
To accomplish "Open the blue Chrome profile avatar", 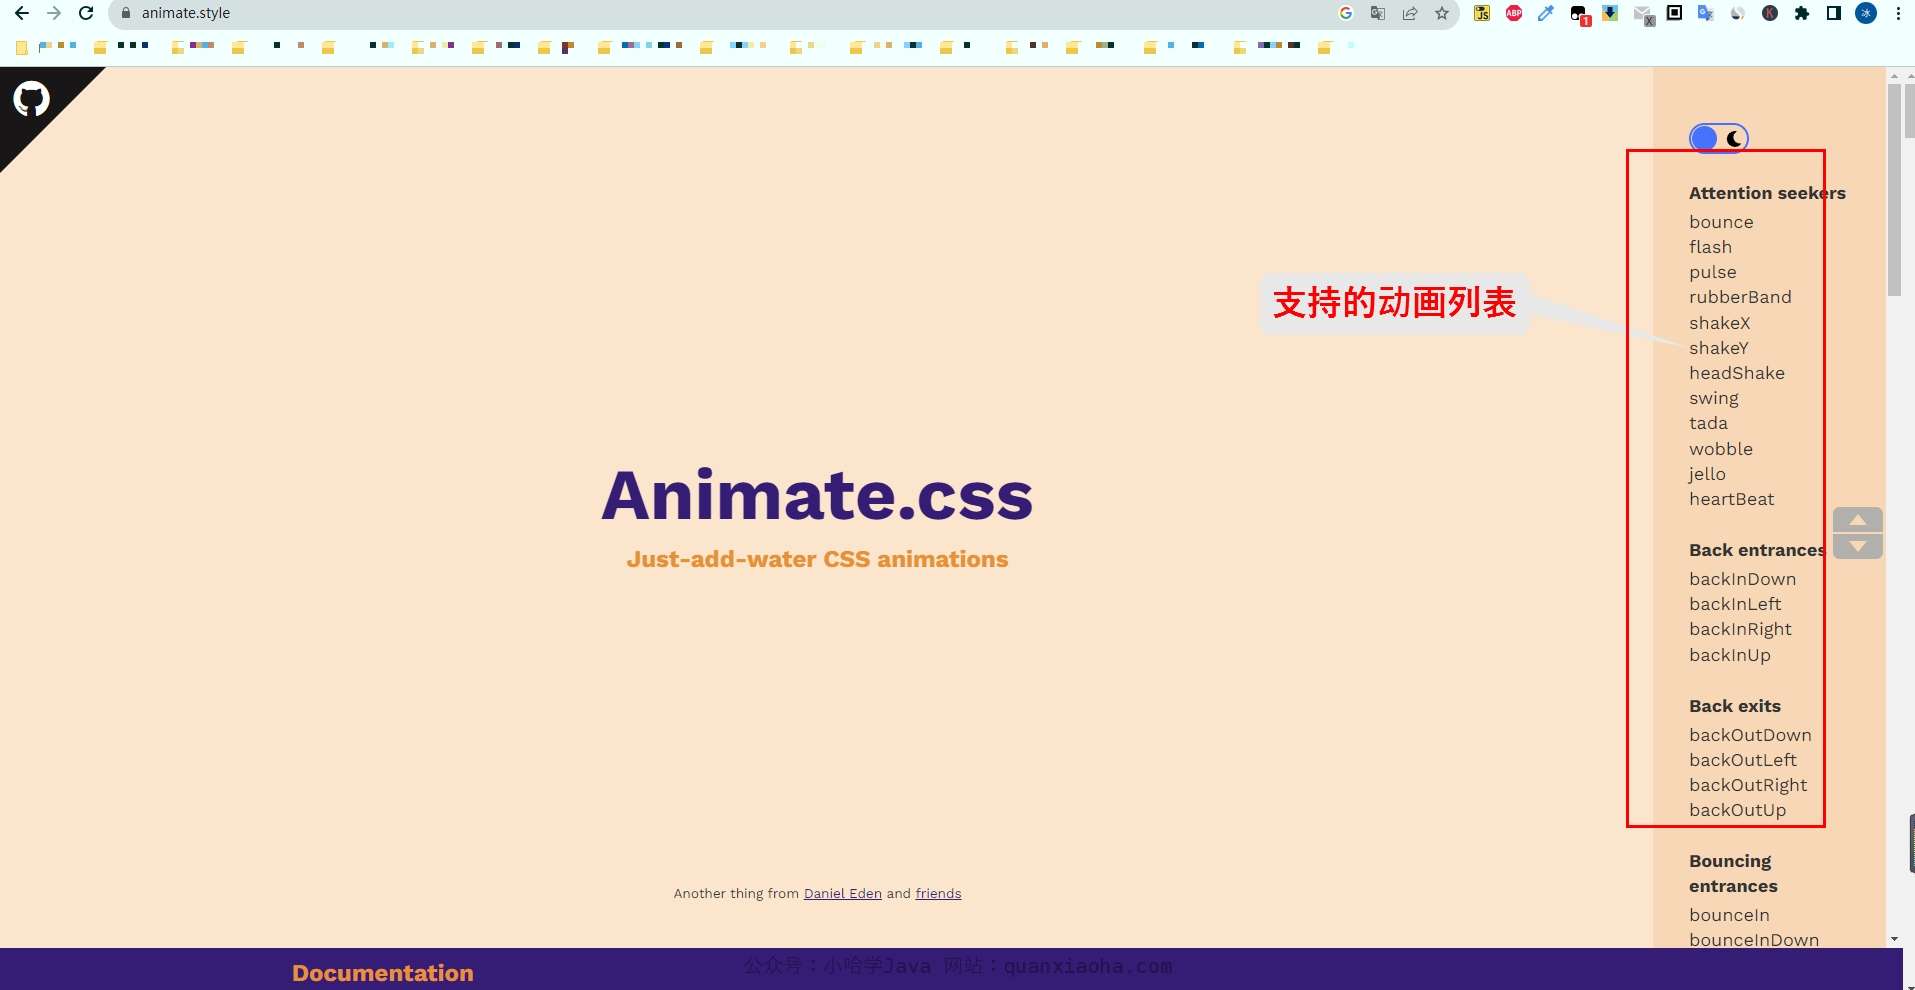I will pyautogui.click(x=1866, y=13).
